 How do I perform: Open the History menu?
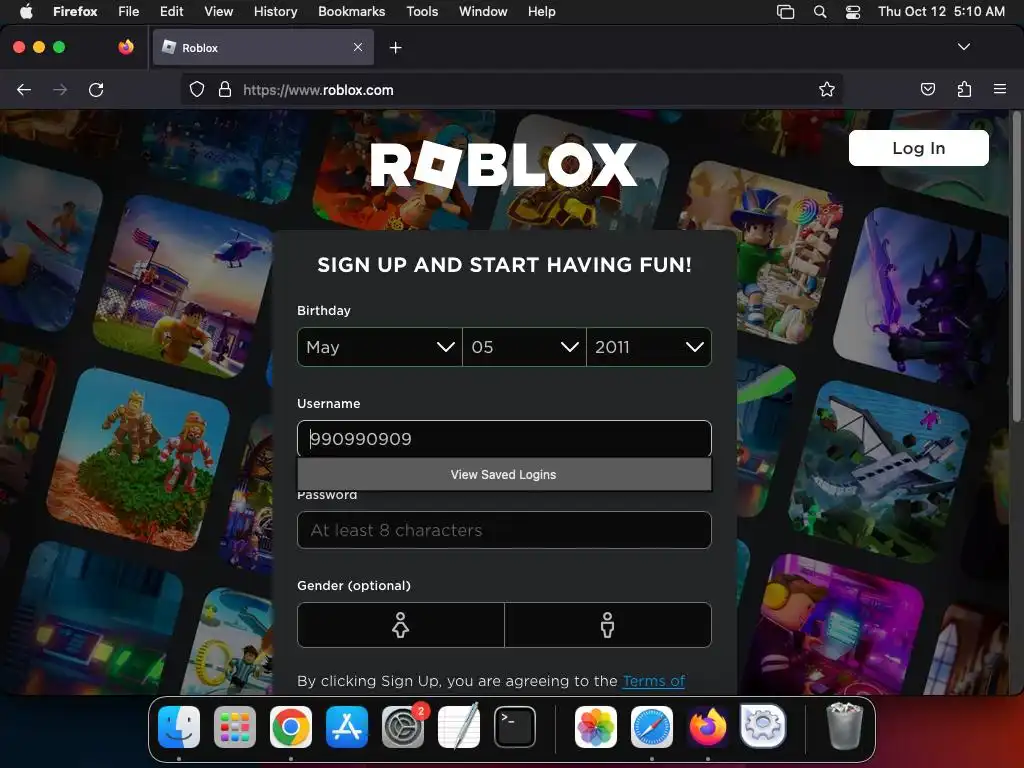point(275,11)
